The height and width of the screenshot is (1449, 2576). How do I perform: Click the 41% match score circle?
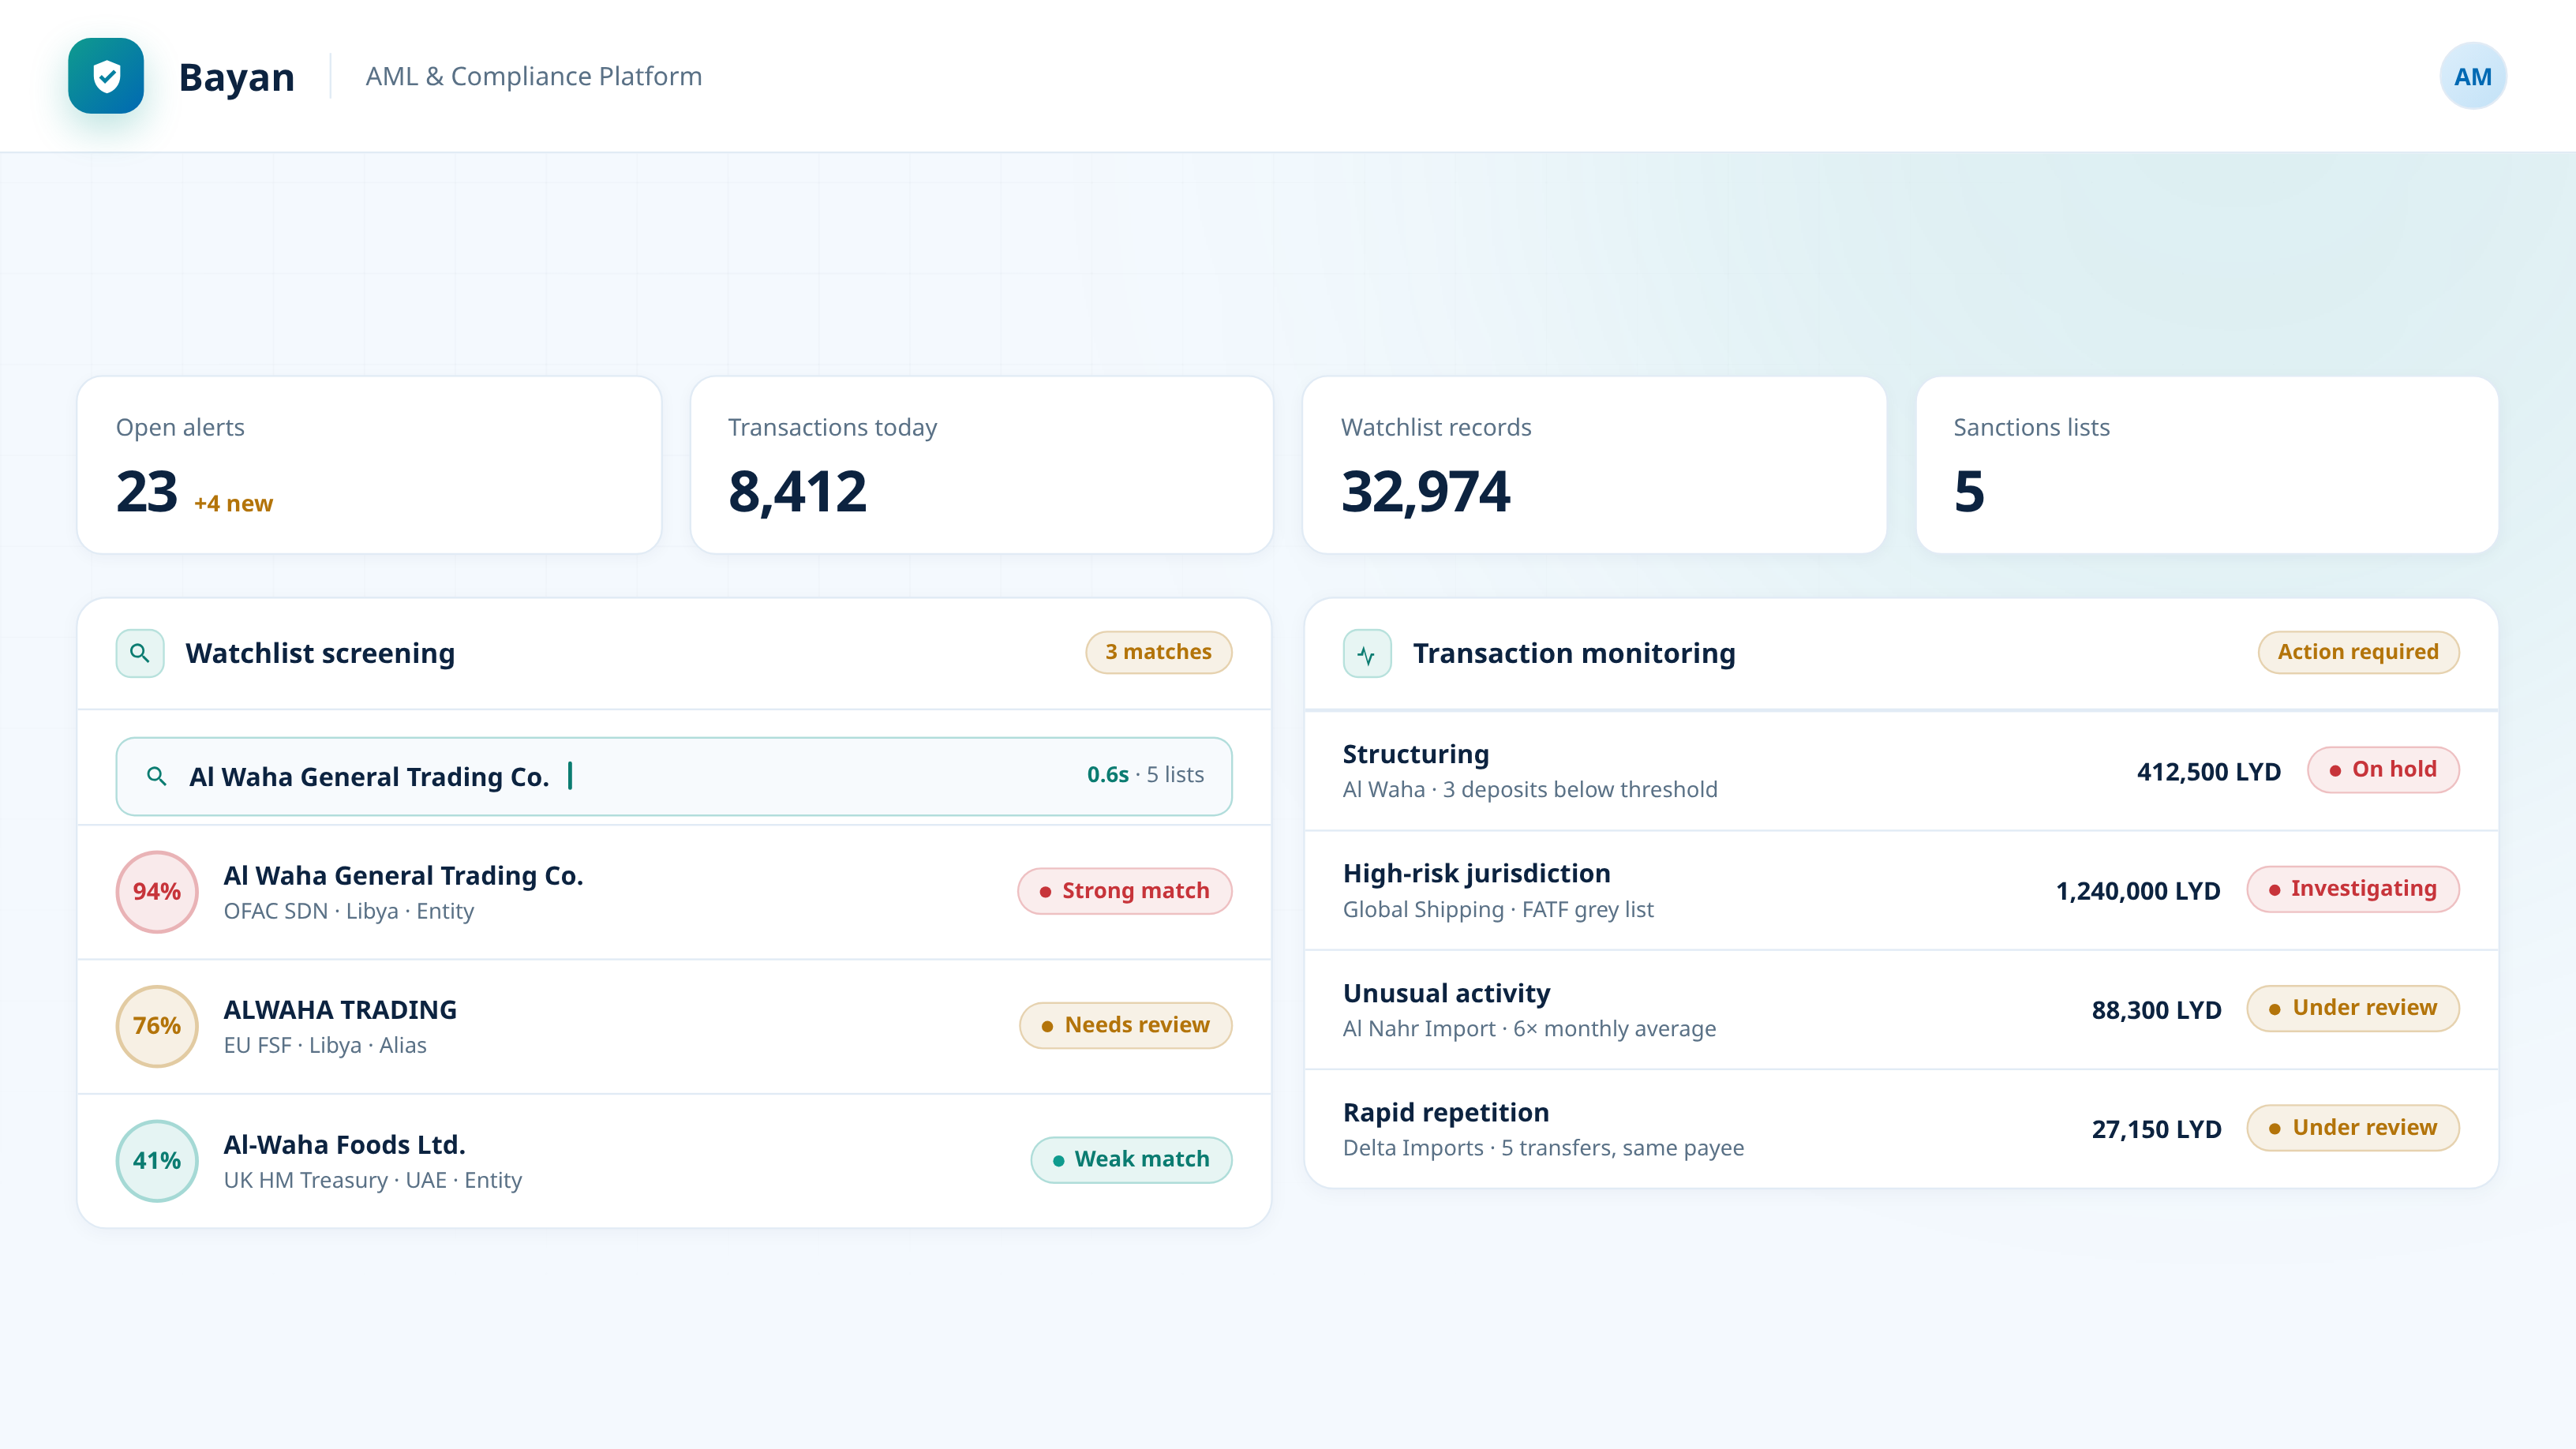157,1160
